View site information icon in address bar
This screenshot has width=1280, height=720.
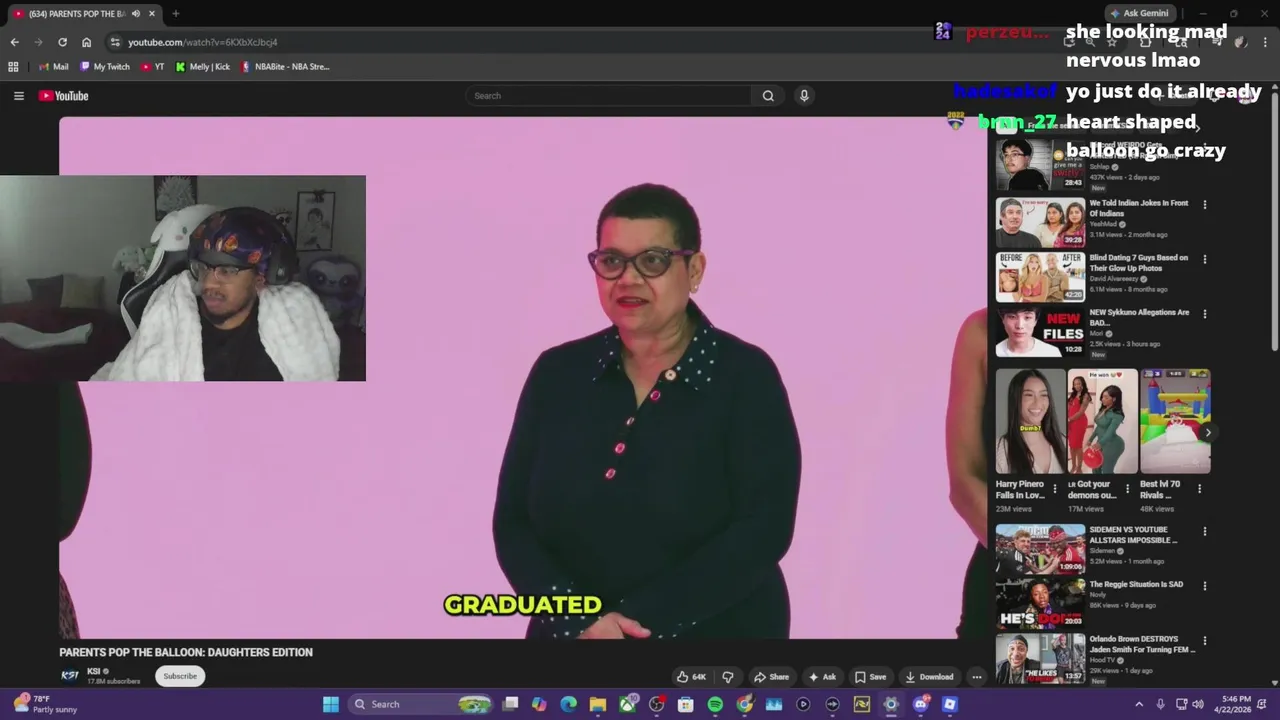[115, 42]
